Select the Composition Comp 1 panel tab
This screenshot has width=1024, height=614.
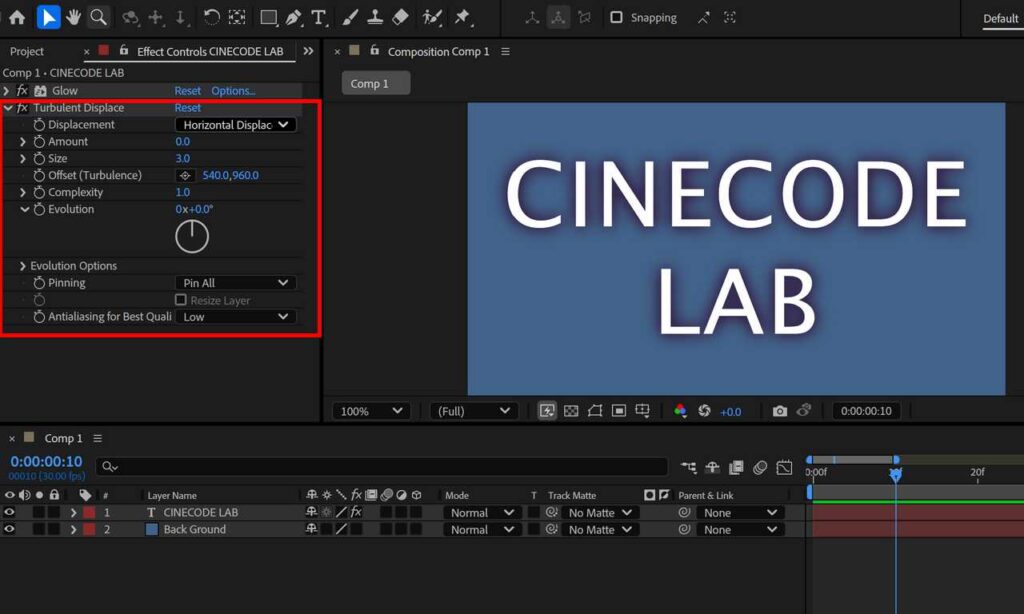[438, 51]
